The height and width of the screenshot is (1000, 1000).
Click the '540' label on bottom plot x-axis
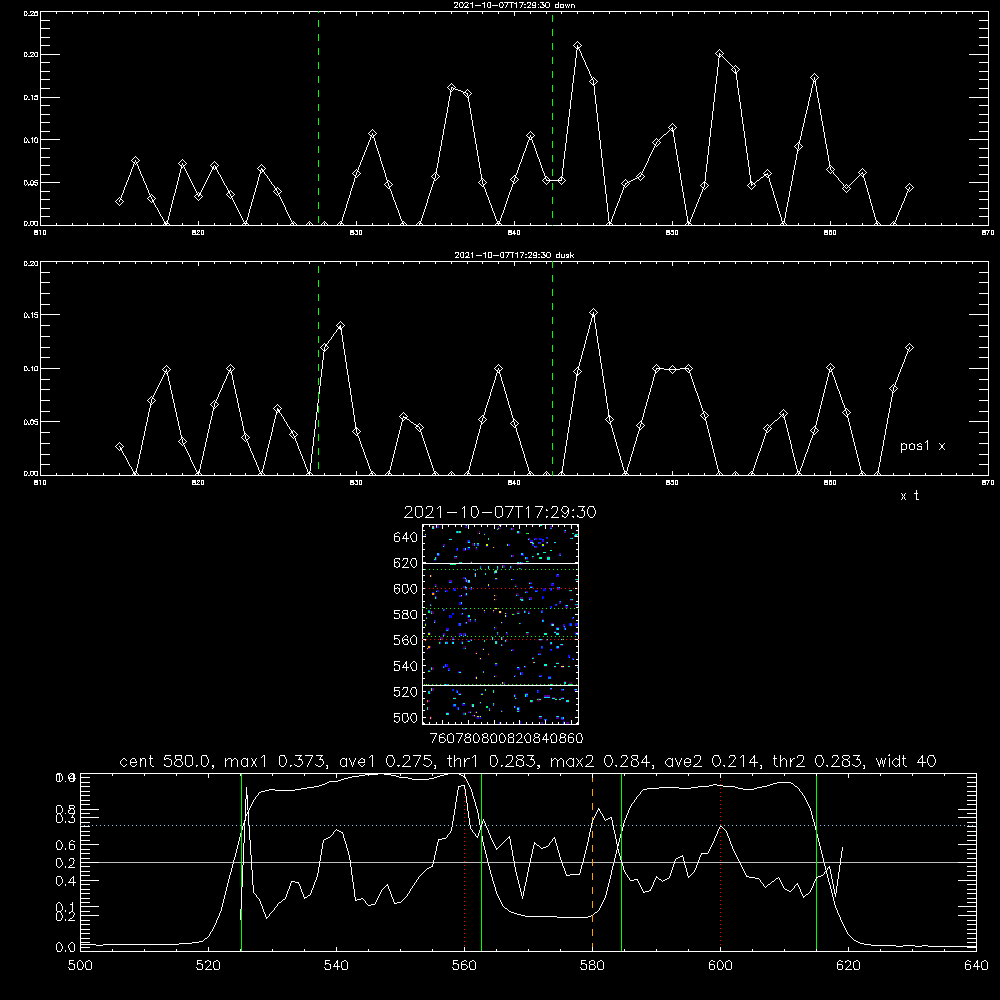point(336,966)
